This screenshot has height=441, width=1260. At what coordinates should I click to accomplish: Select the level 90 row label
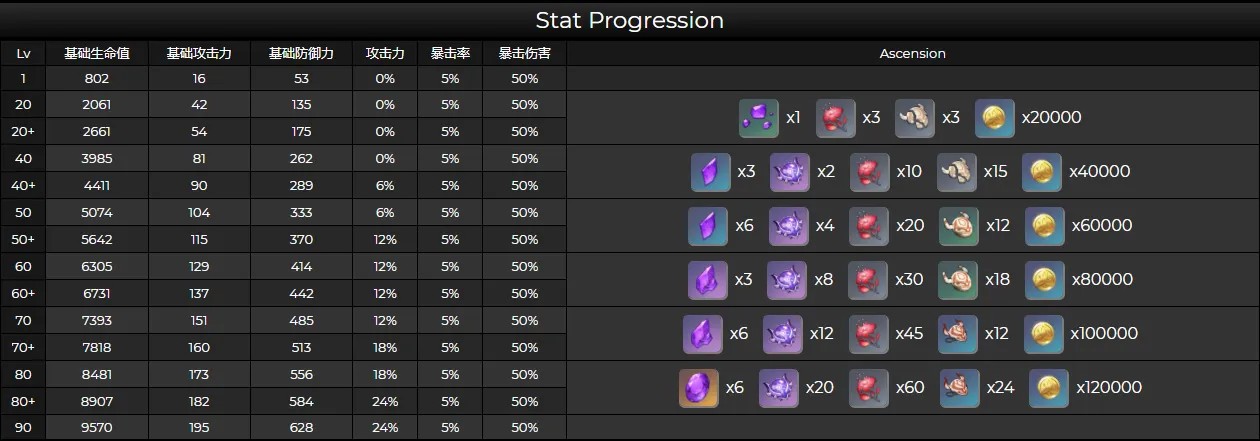tap(23, 428)
